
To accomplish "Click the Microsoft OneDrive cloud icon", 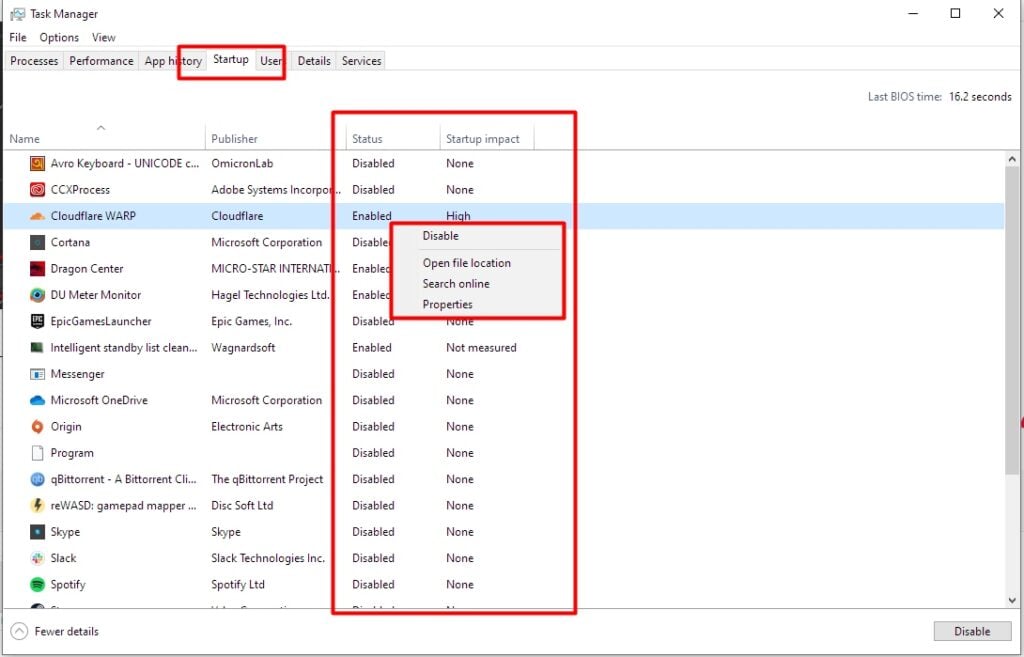I will (38, 400).
